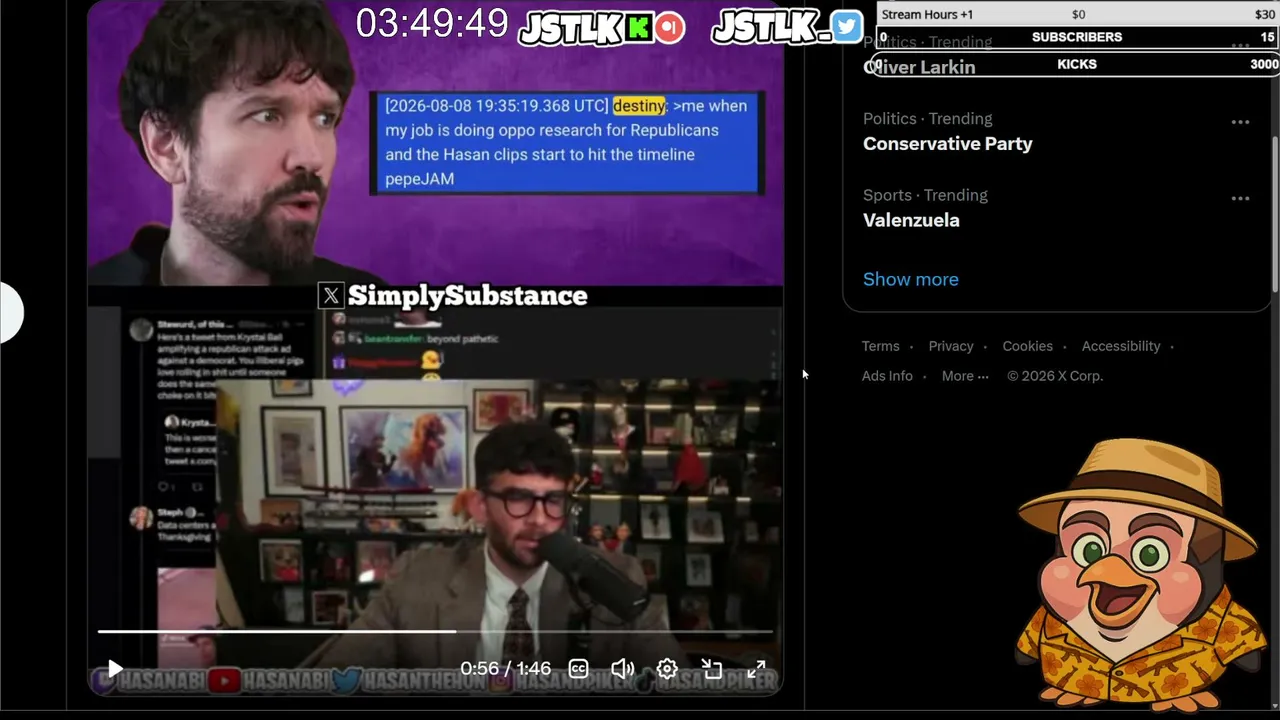Open the Privacy footer link
Screen dimensions: 1280x720
pos(951,346)
